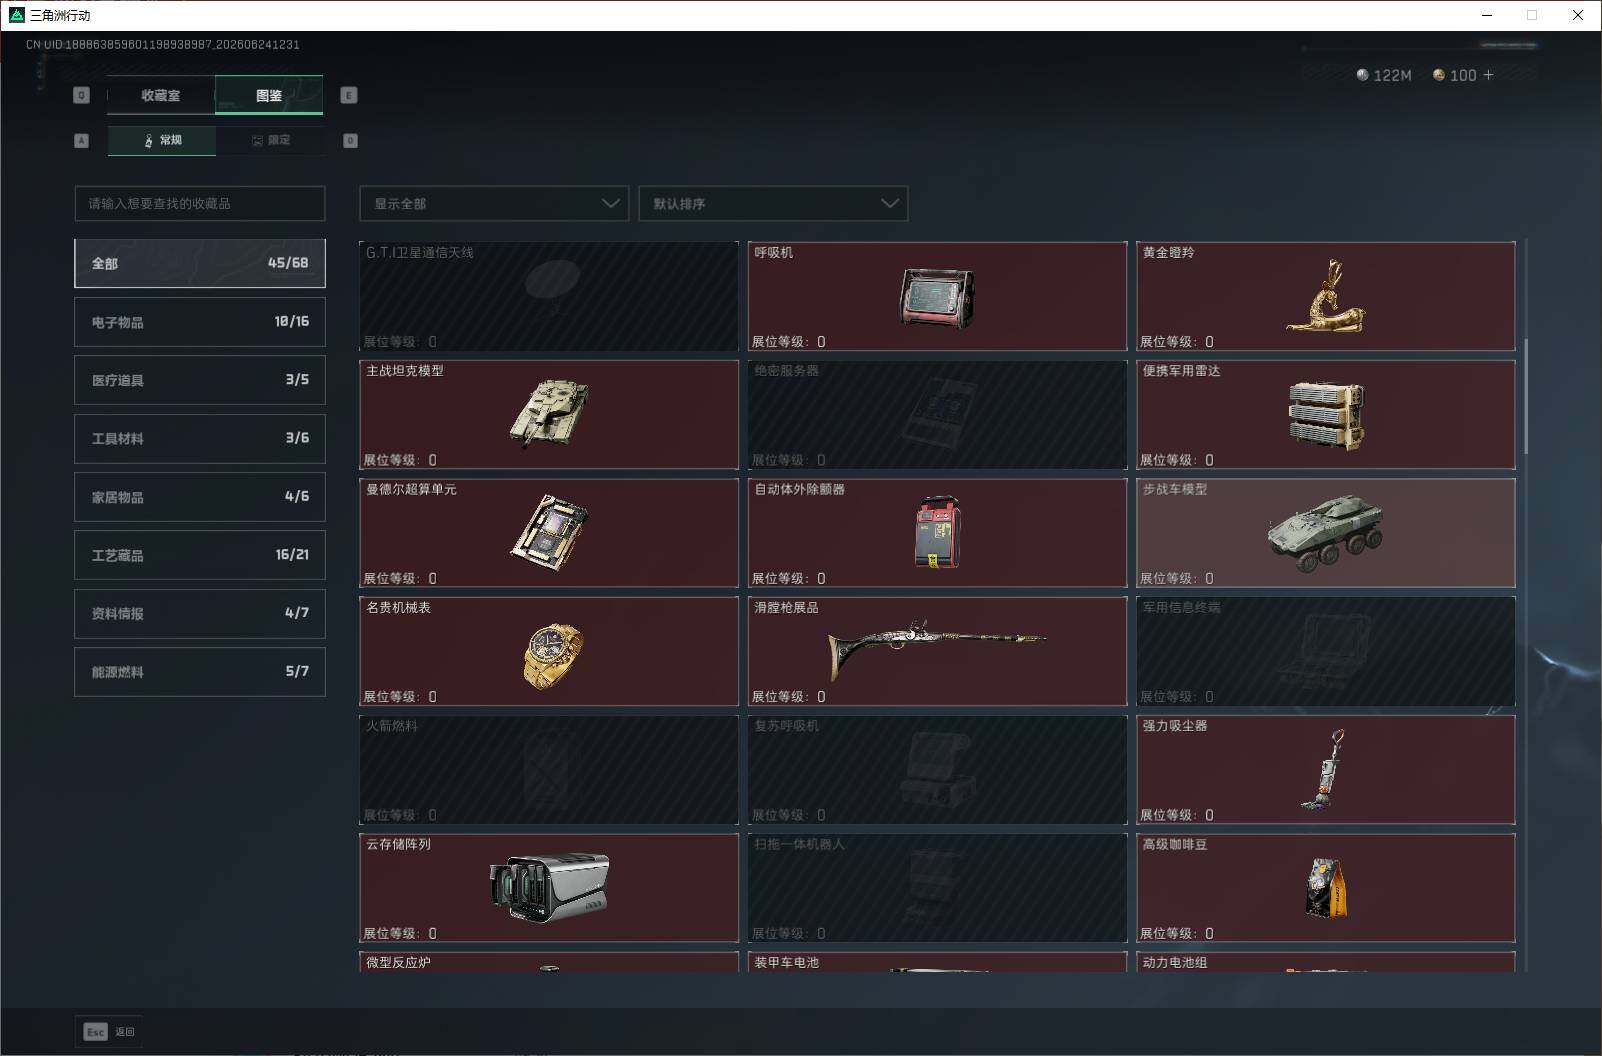Click the plus icon next to 100 currency
This screenshot has width=1602, height=1056.
[x=1488, y=75]
